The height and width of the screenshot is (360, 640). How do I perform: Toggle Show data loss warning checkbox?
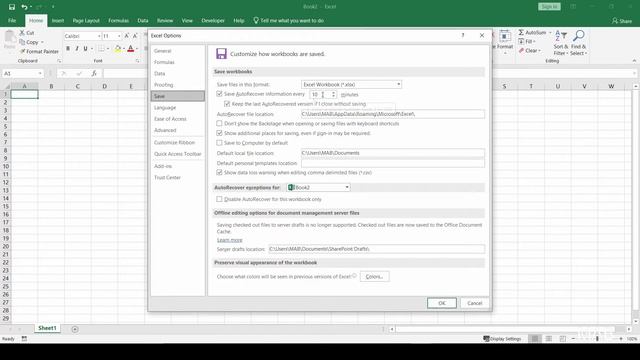(x=219, y=172)
